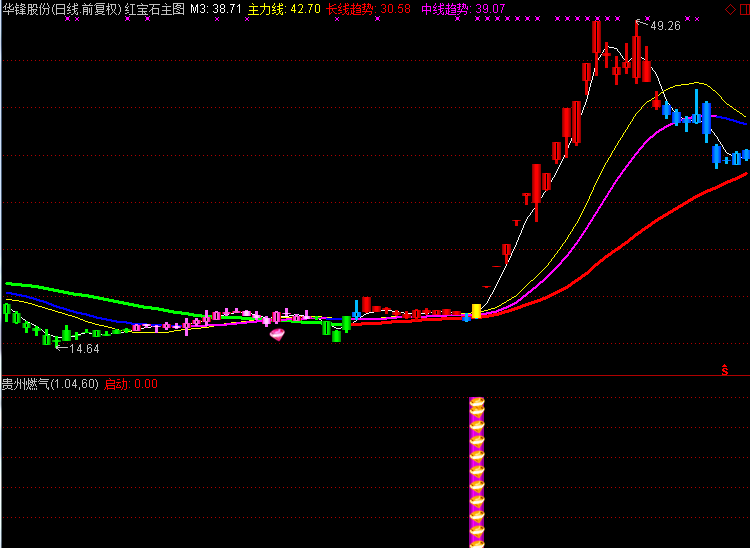This screenshot has width=750, height=548.
Task: Click the thick green trend line at far left
Action: (40, 288)
